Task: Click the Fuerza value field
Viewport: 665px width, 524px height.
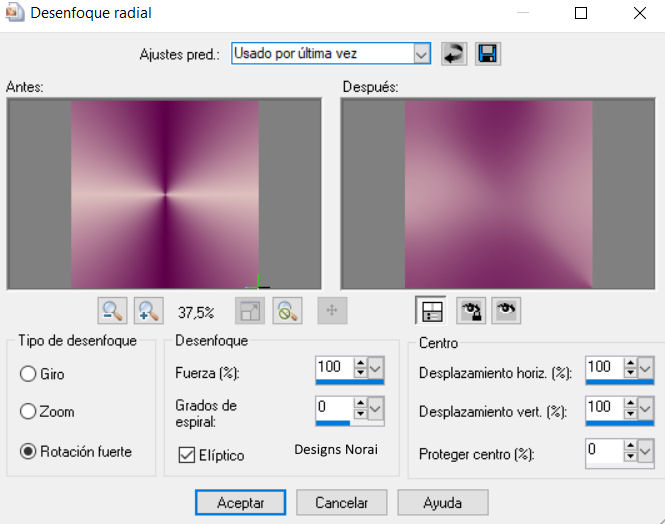Action: coord(335,367)
